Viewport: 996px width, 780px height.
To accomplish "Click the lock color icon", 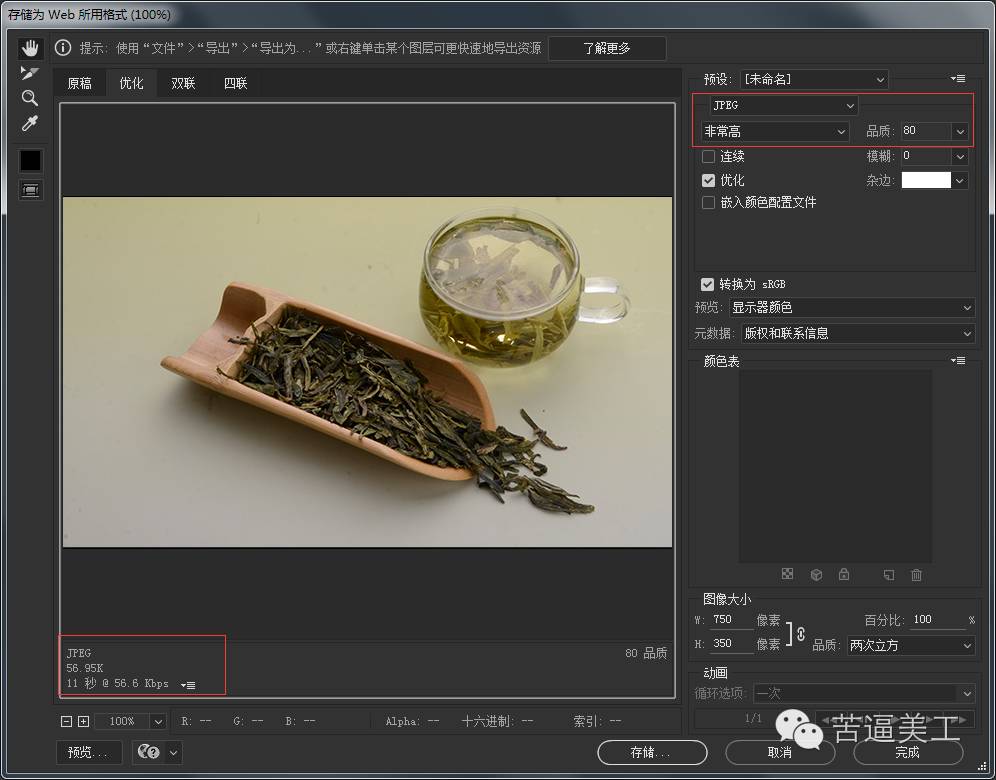I will click(844, 575).
